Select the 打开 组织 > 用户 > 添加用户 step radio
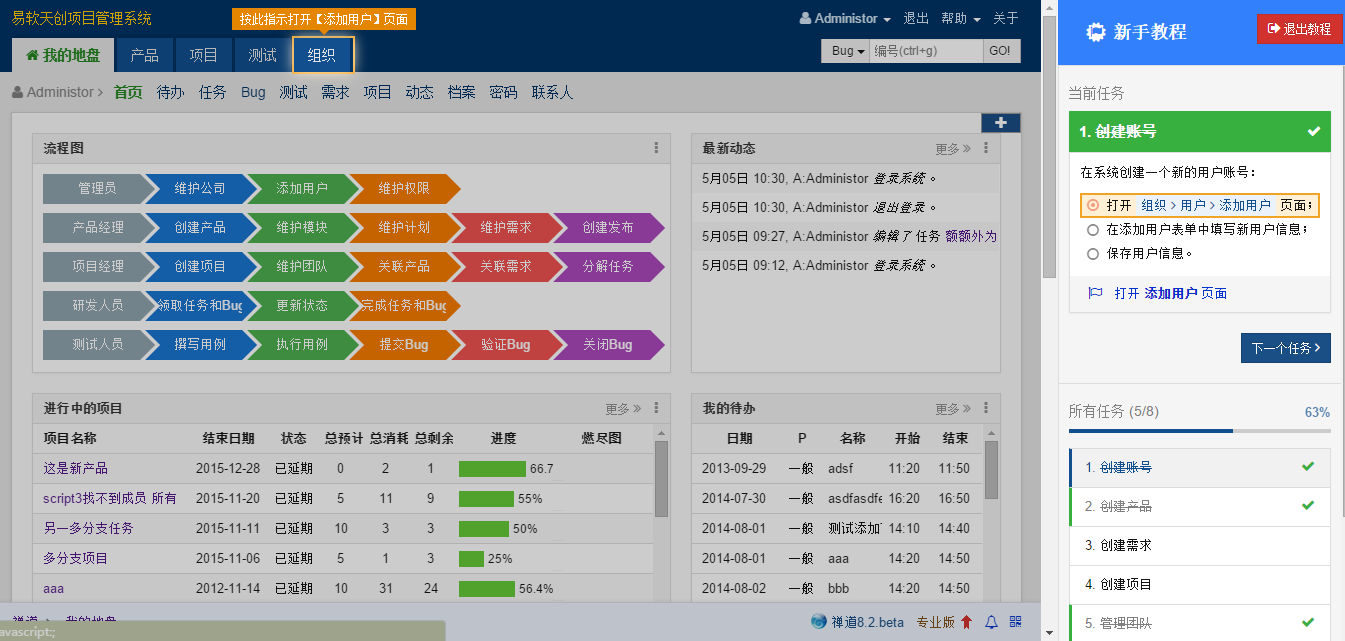Screen dimensions: 1345x641 coord(1093,205)
